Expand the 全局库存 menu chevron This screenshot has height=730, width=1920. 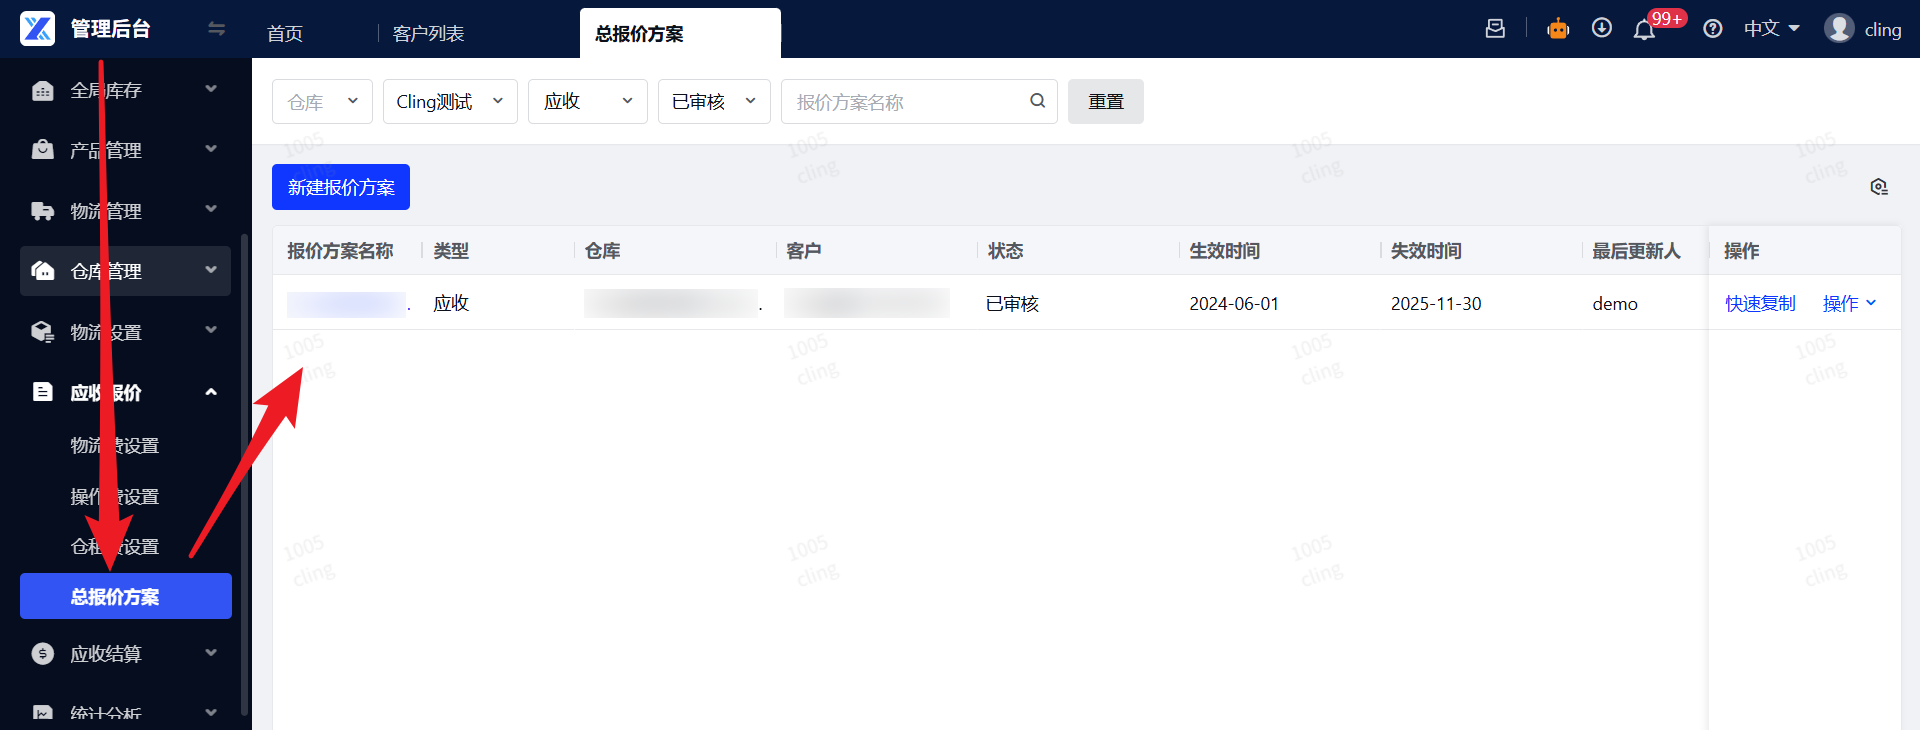(211, 89)
